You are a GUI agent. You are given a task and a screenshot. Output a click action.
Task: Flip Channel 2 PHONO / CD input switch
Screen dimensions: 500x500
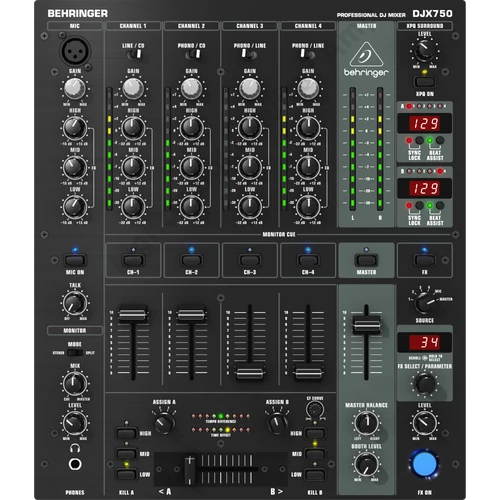(x=193, y=54)
